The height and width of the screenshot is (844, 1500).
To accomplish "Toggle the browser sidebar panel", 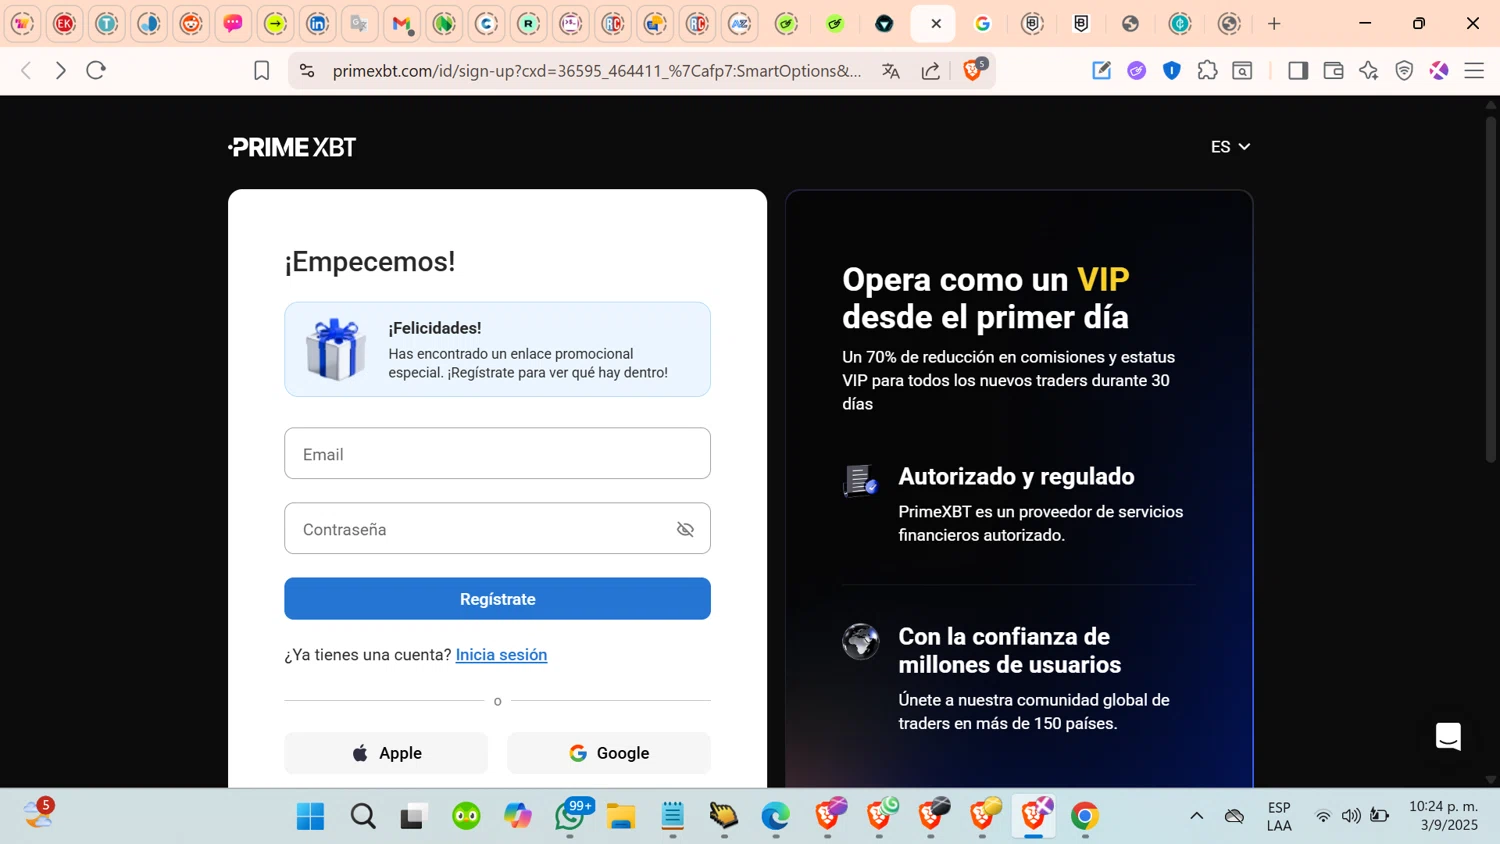I will click(1298, 70).
